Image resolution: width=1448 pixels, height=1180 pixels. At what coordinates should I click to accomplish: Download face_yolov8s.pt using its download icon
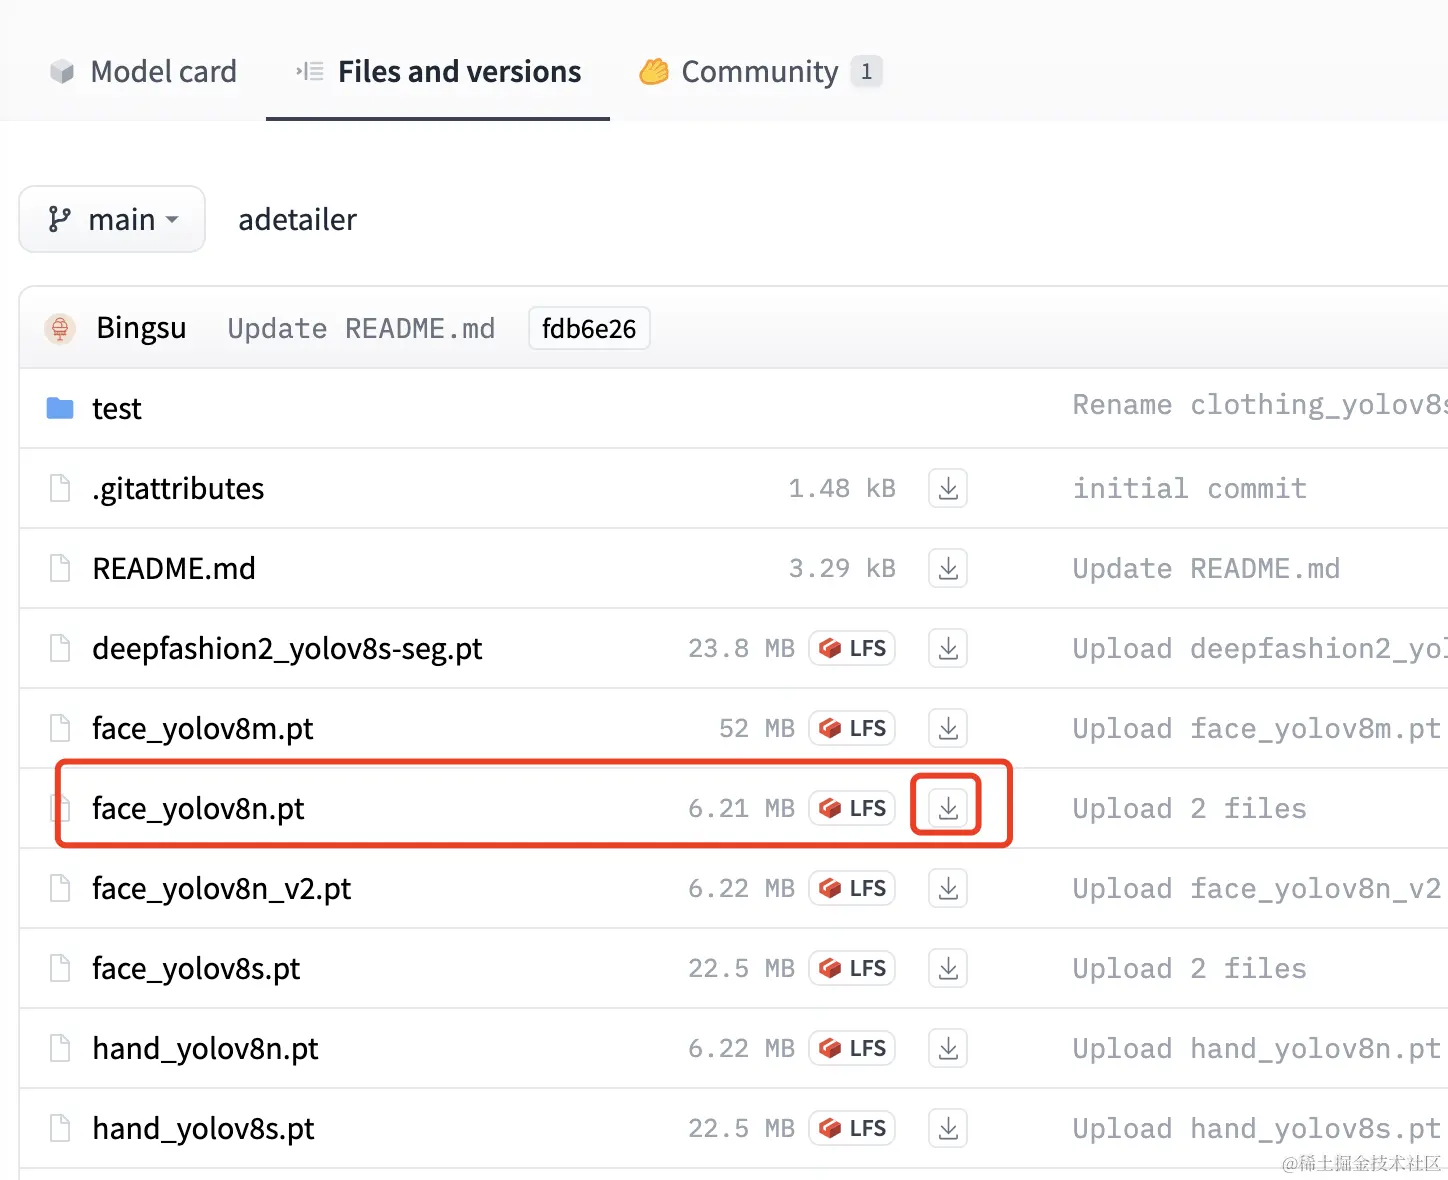948,968
